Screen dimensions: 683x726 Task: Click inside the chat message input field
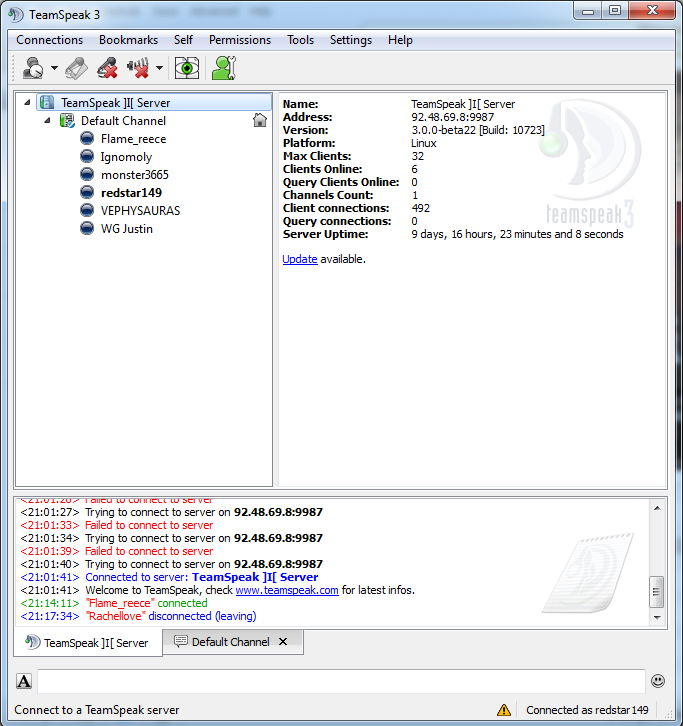pyautogui.click(x=341, y=681)
